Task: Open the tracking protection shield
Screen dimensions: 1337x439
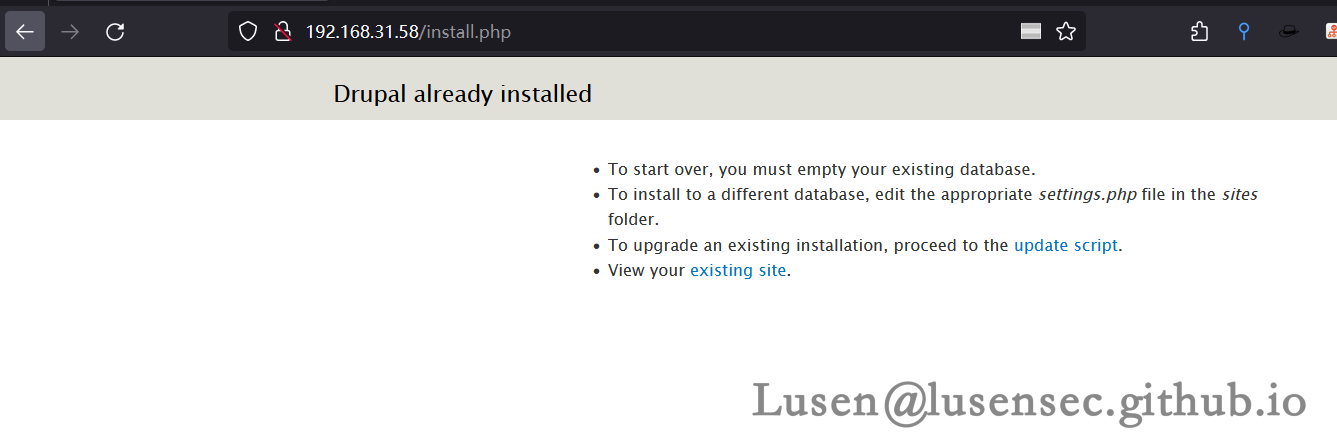Action: click(248, 32)
